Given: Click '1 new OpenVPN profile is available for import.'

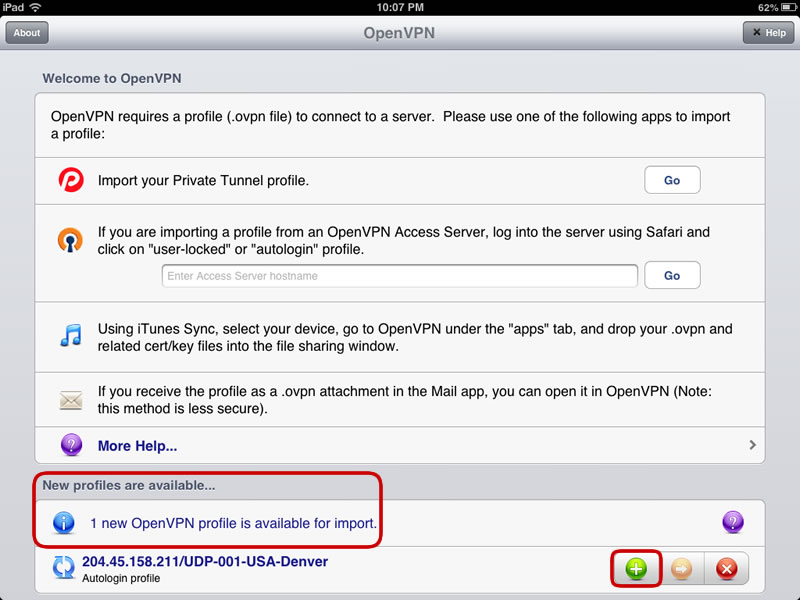Looking at the screenshot, I should point(234,523).
